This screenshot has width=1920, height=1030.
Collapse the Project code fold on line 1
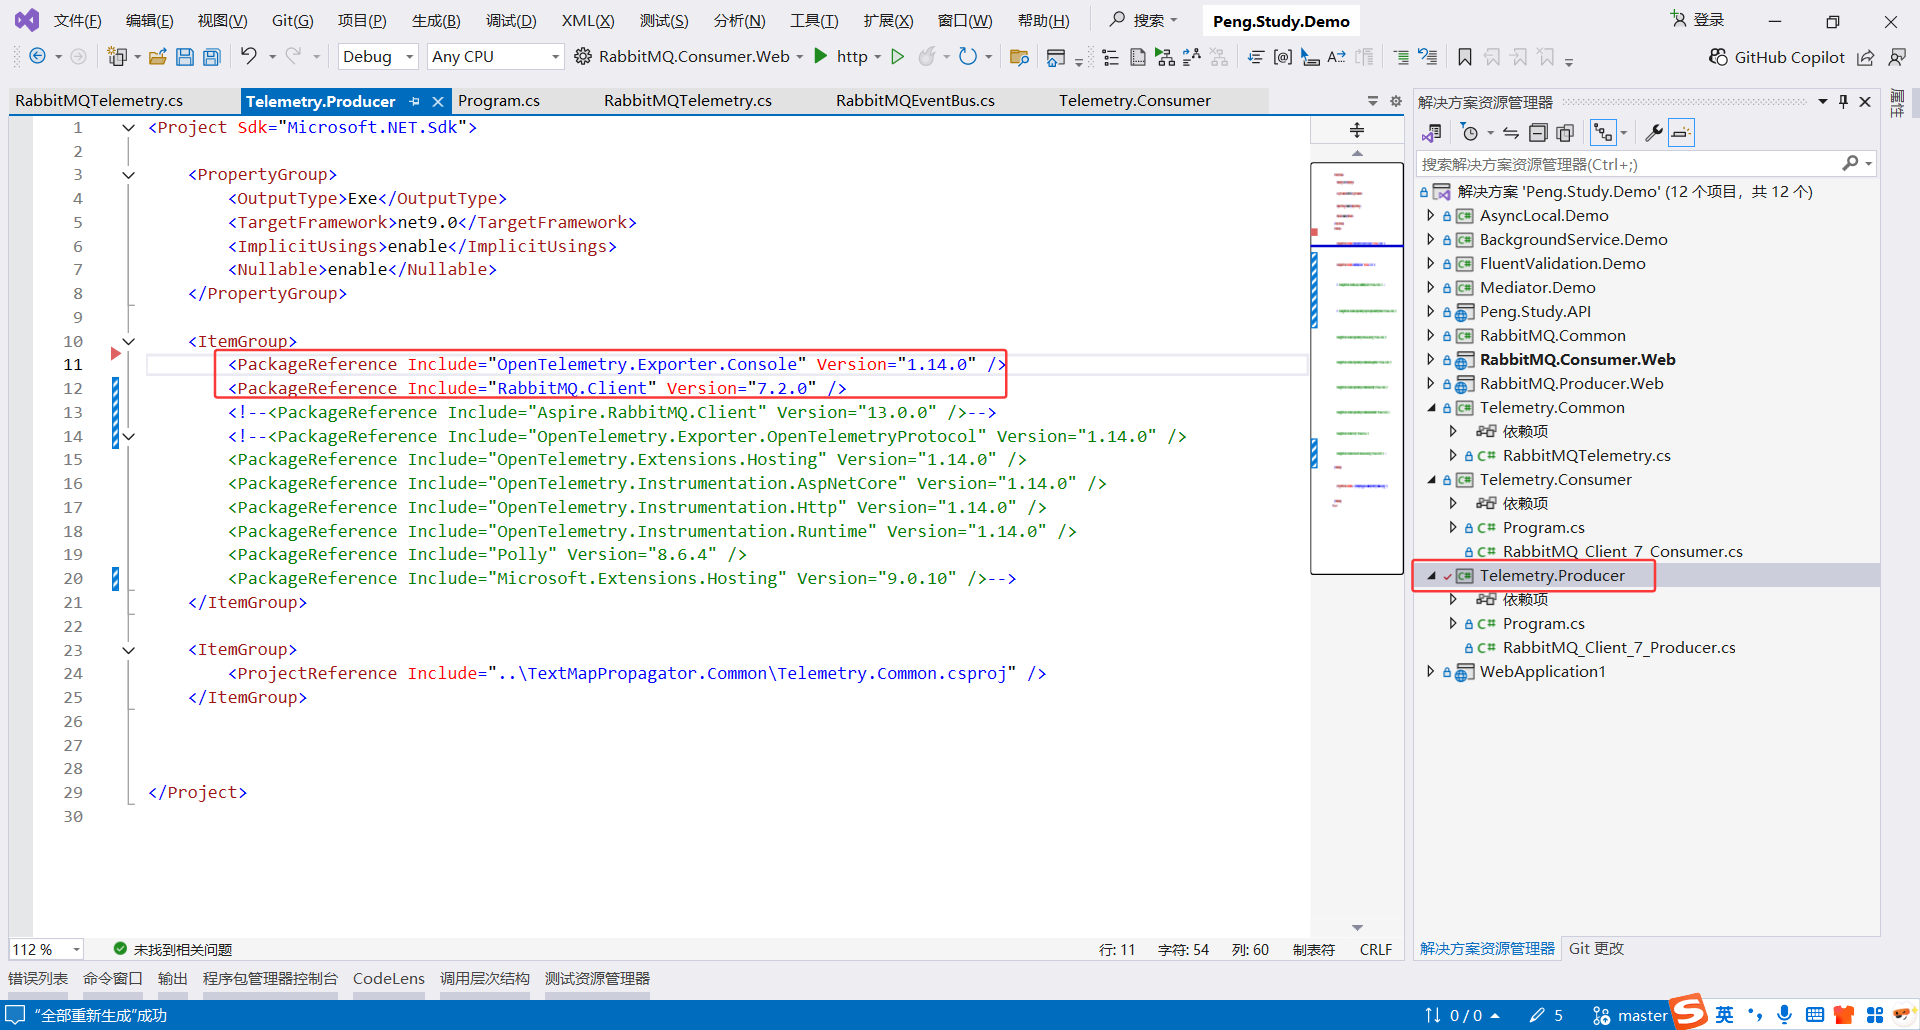[x=128, y=127]
